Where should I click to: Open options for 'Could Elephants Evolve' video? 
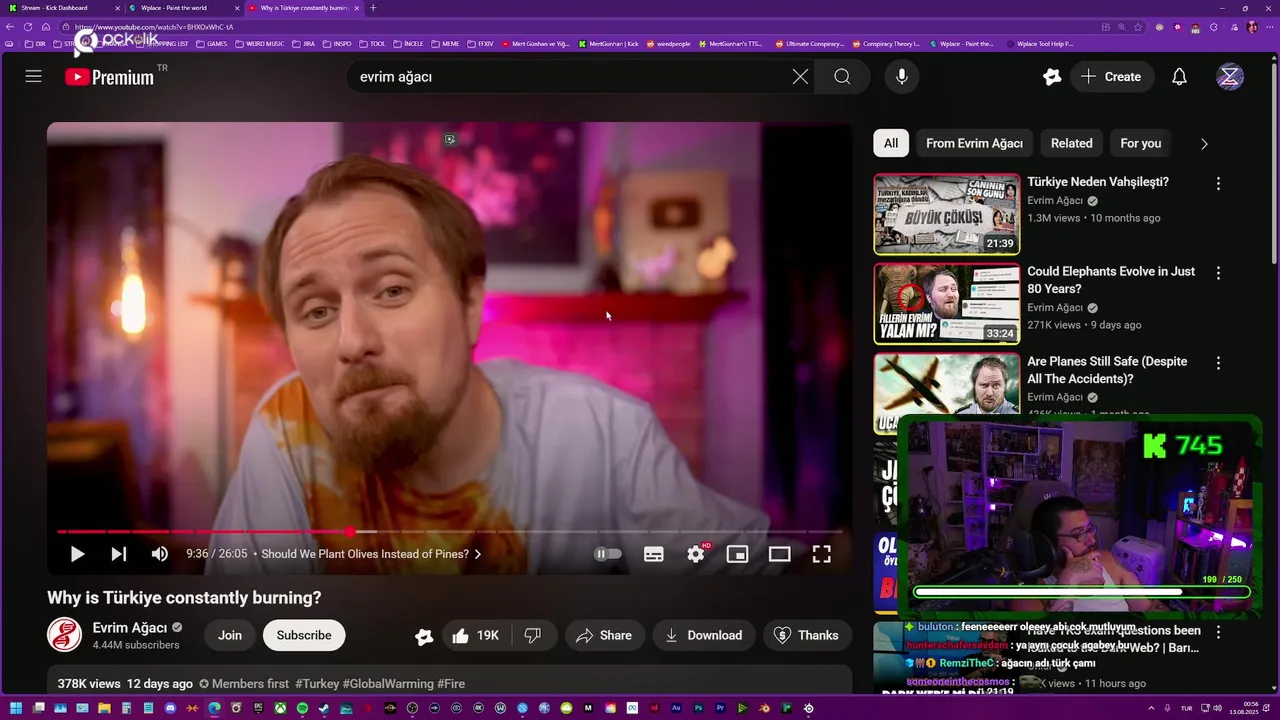tap(1218, 273)
